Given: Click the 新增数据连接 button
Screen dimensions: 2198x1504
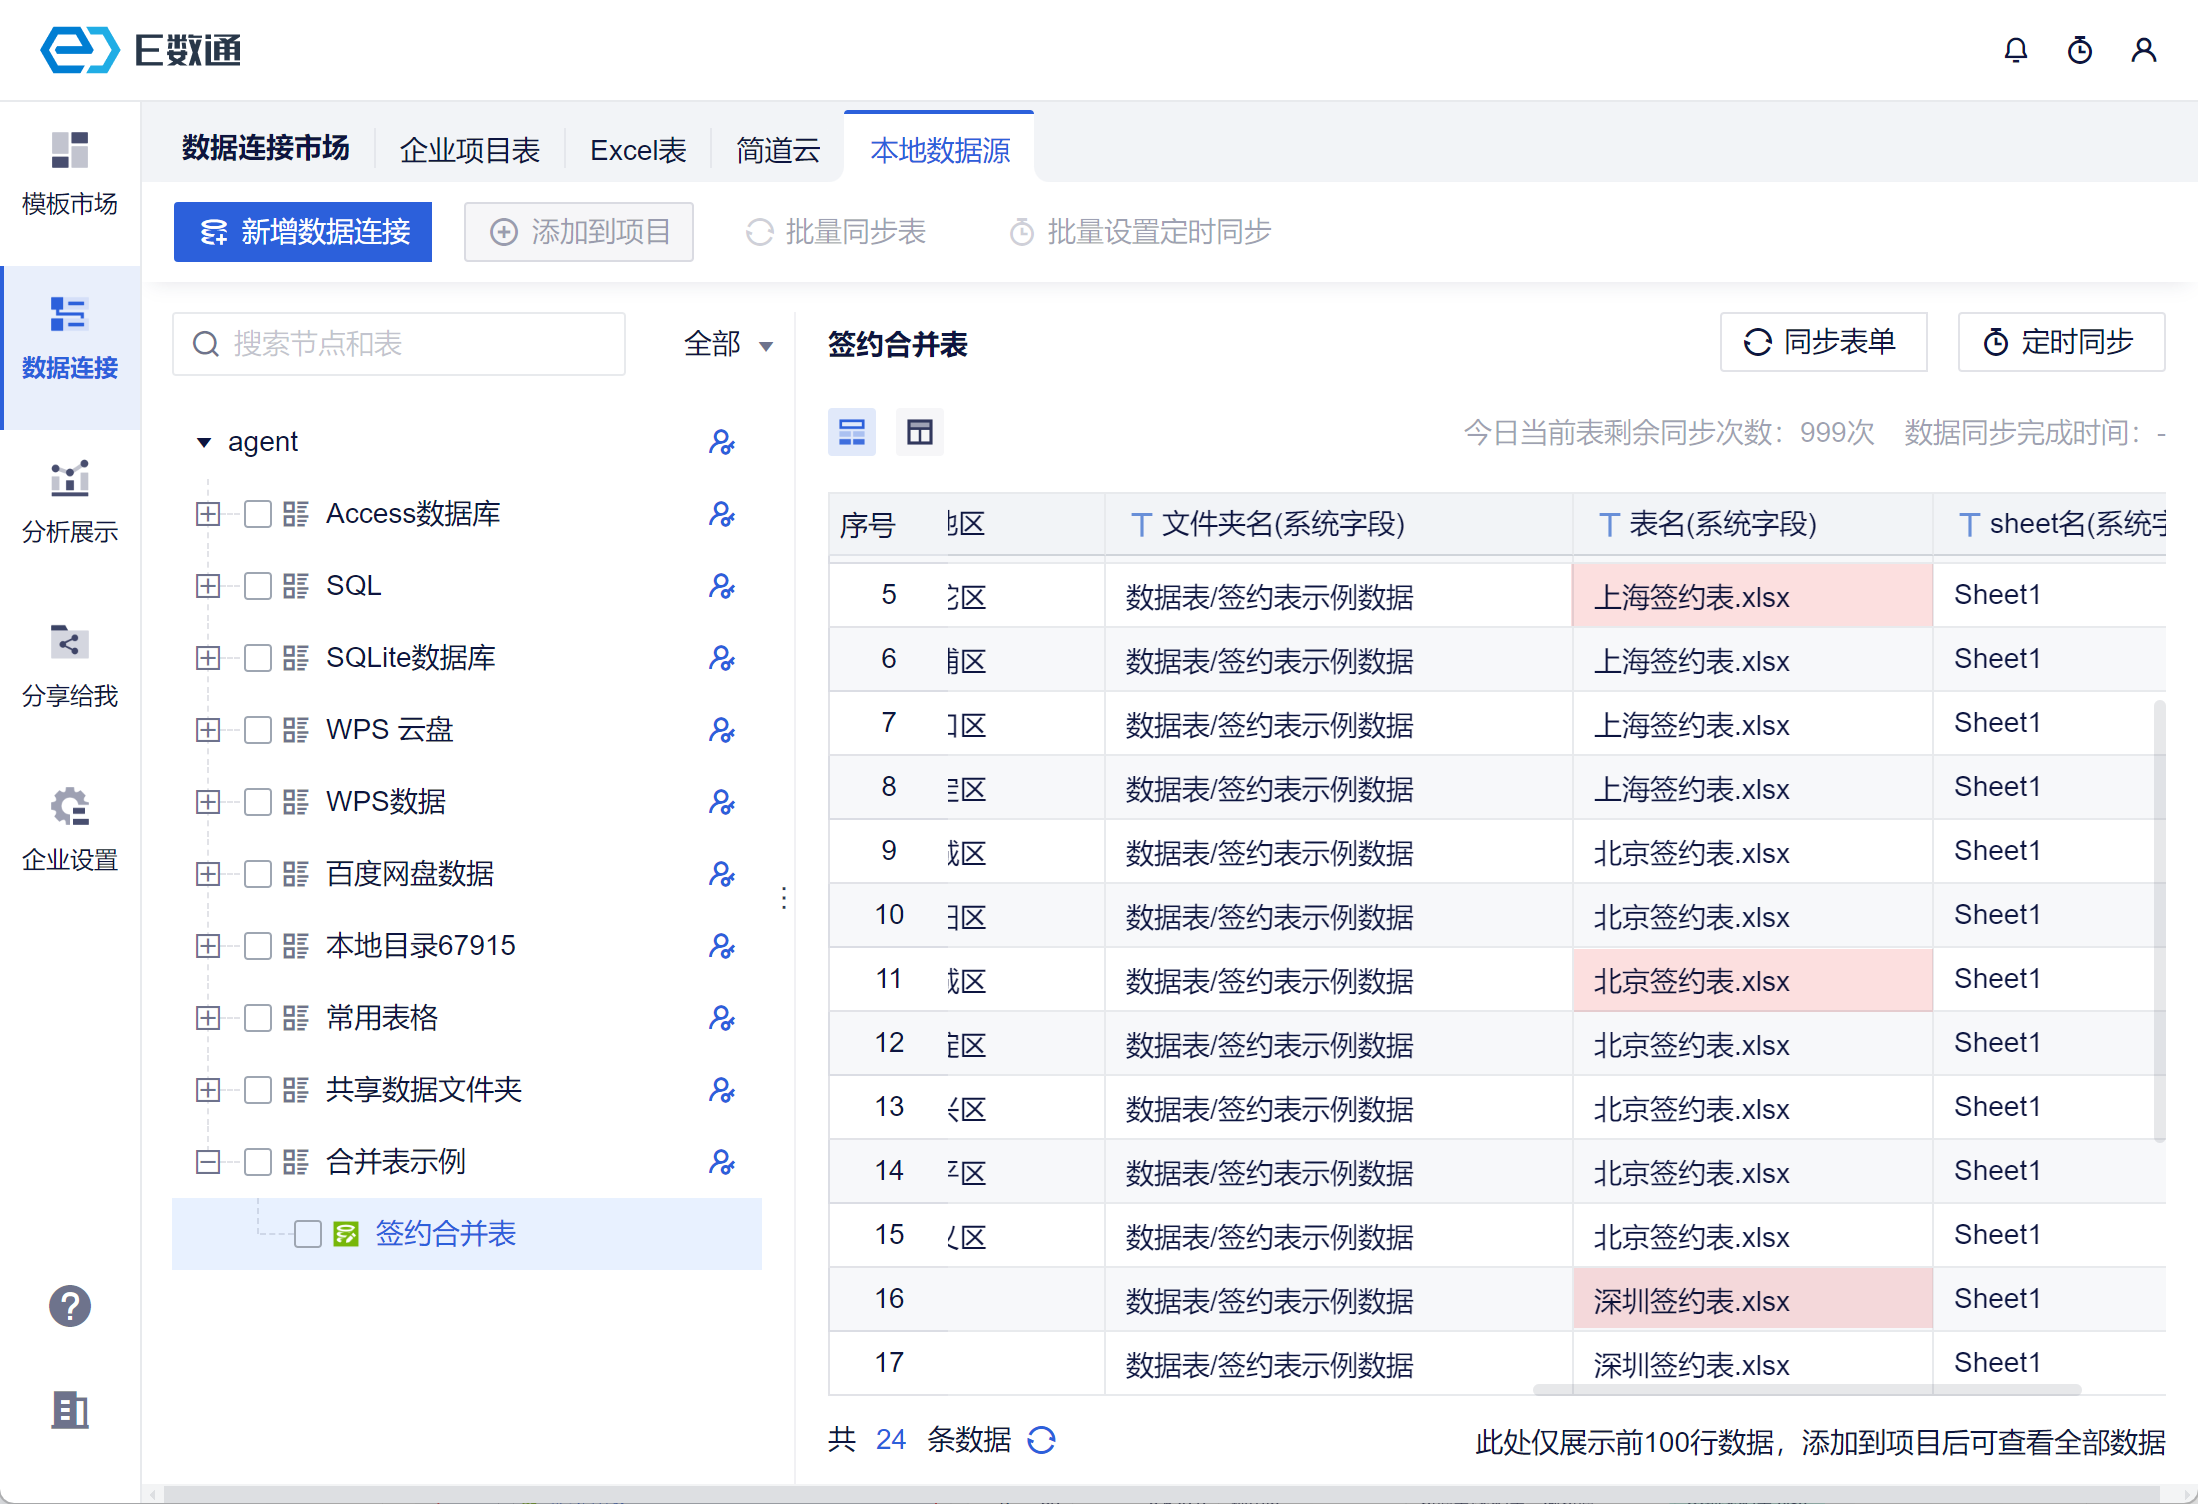Looking at the screenshot, I should [x=303, y=232].
